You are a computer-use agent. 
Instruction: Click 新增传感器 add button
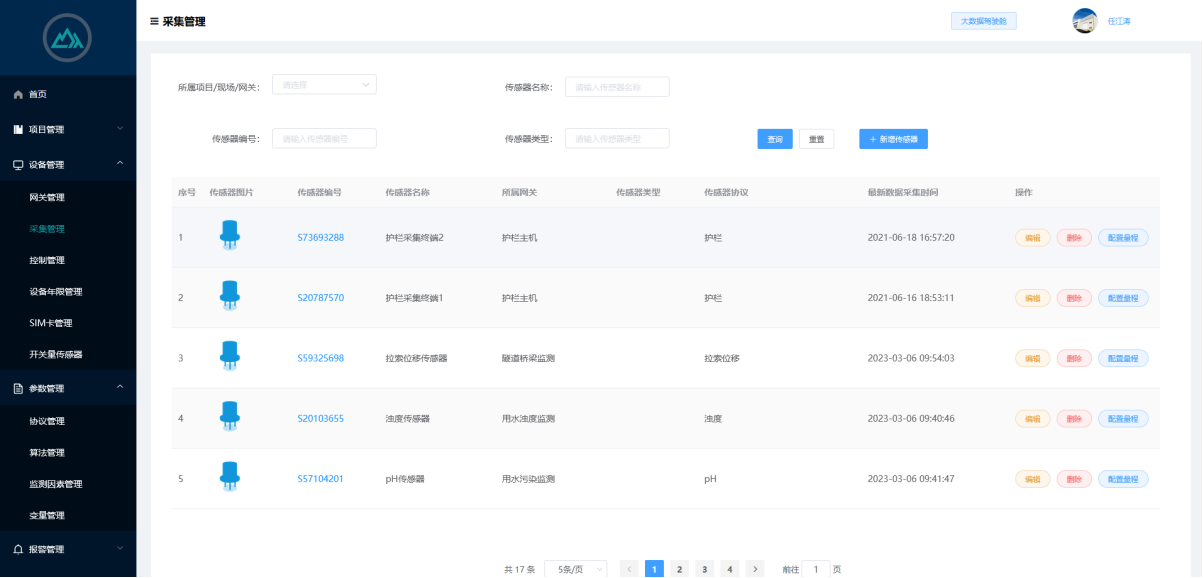pyautogui.click(x=893, y=139)
